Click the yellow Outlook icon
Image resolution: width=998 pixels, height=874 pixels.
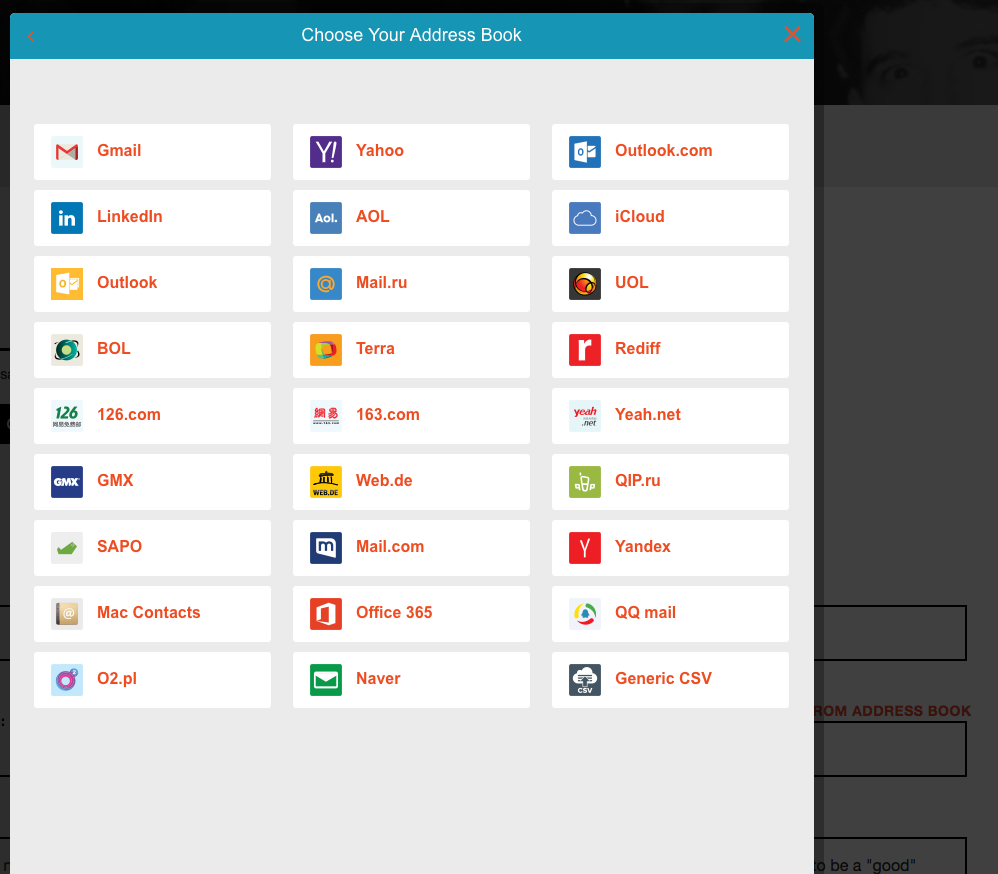point(67,284)
